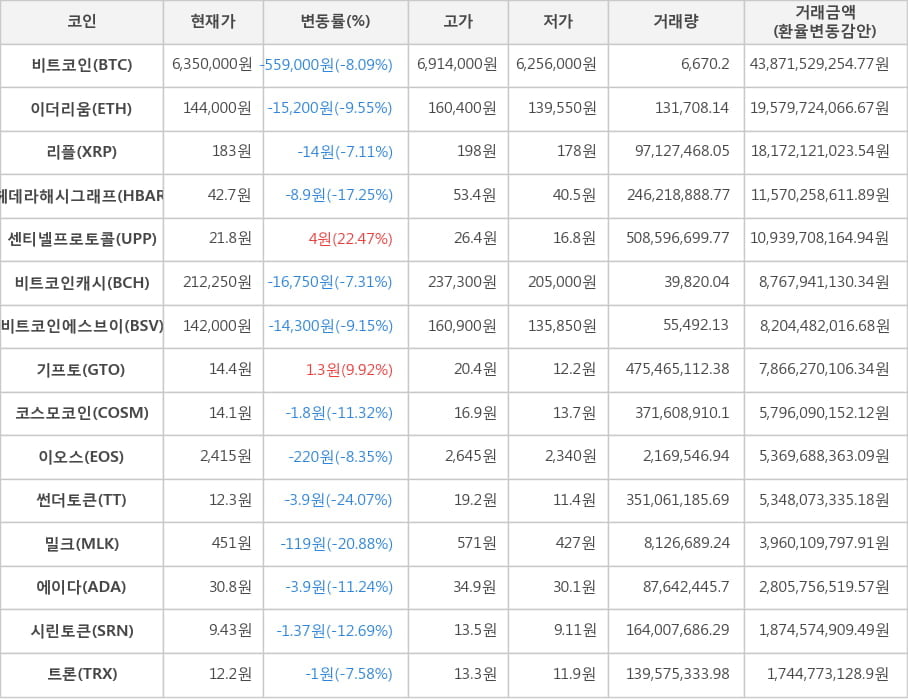Click the 변동률(%) column header
The height and width of the screenshot is (700, 908).
click(335, 21)
